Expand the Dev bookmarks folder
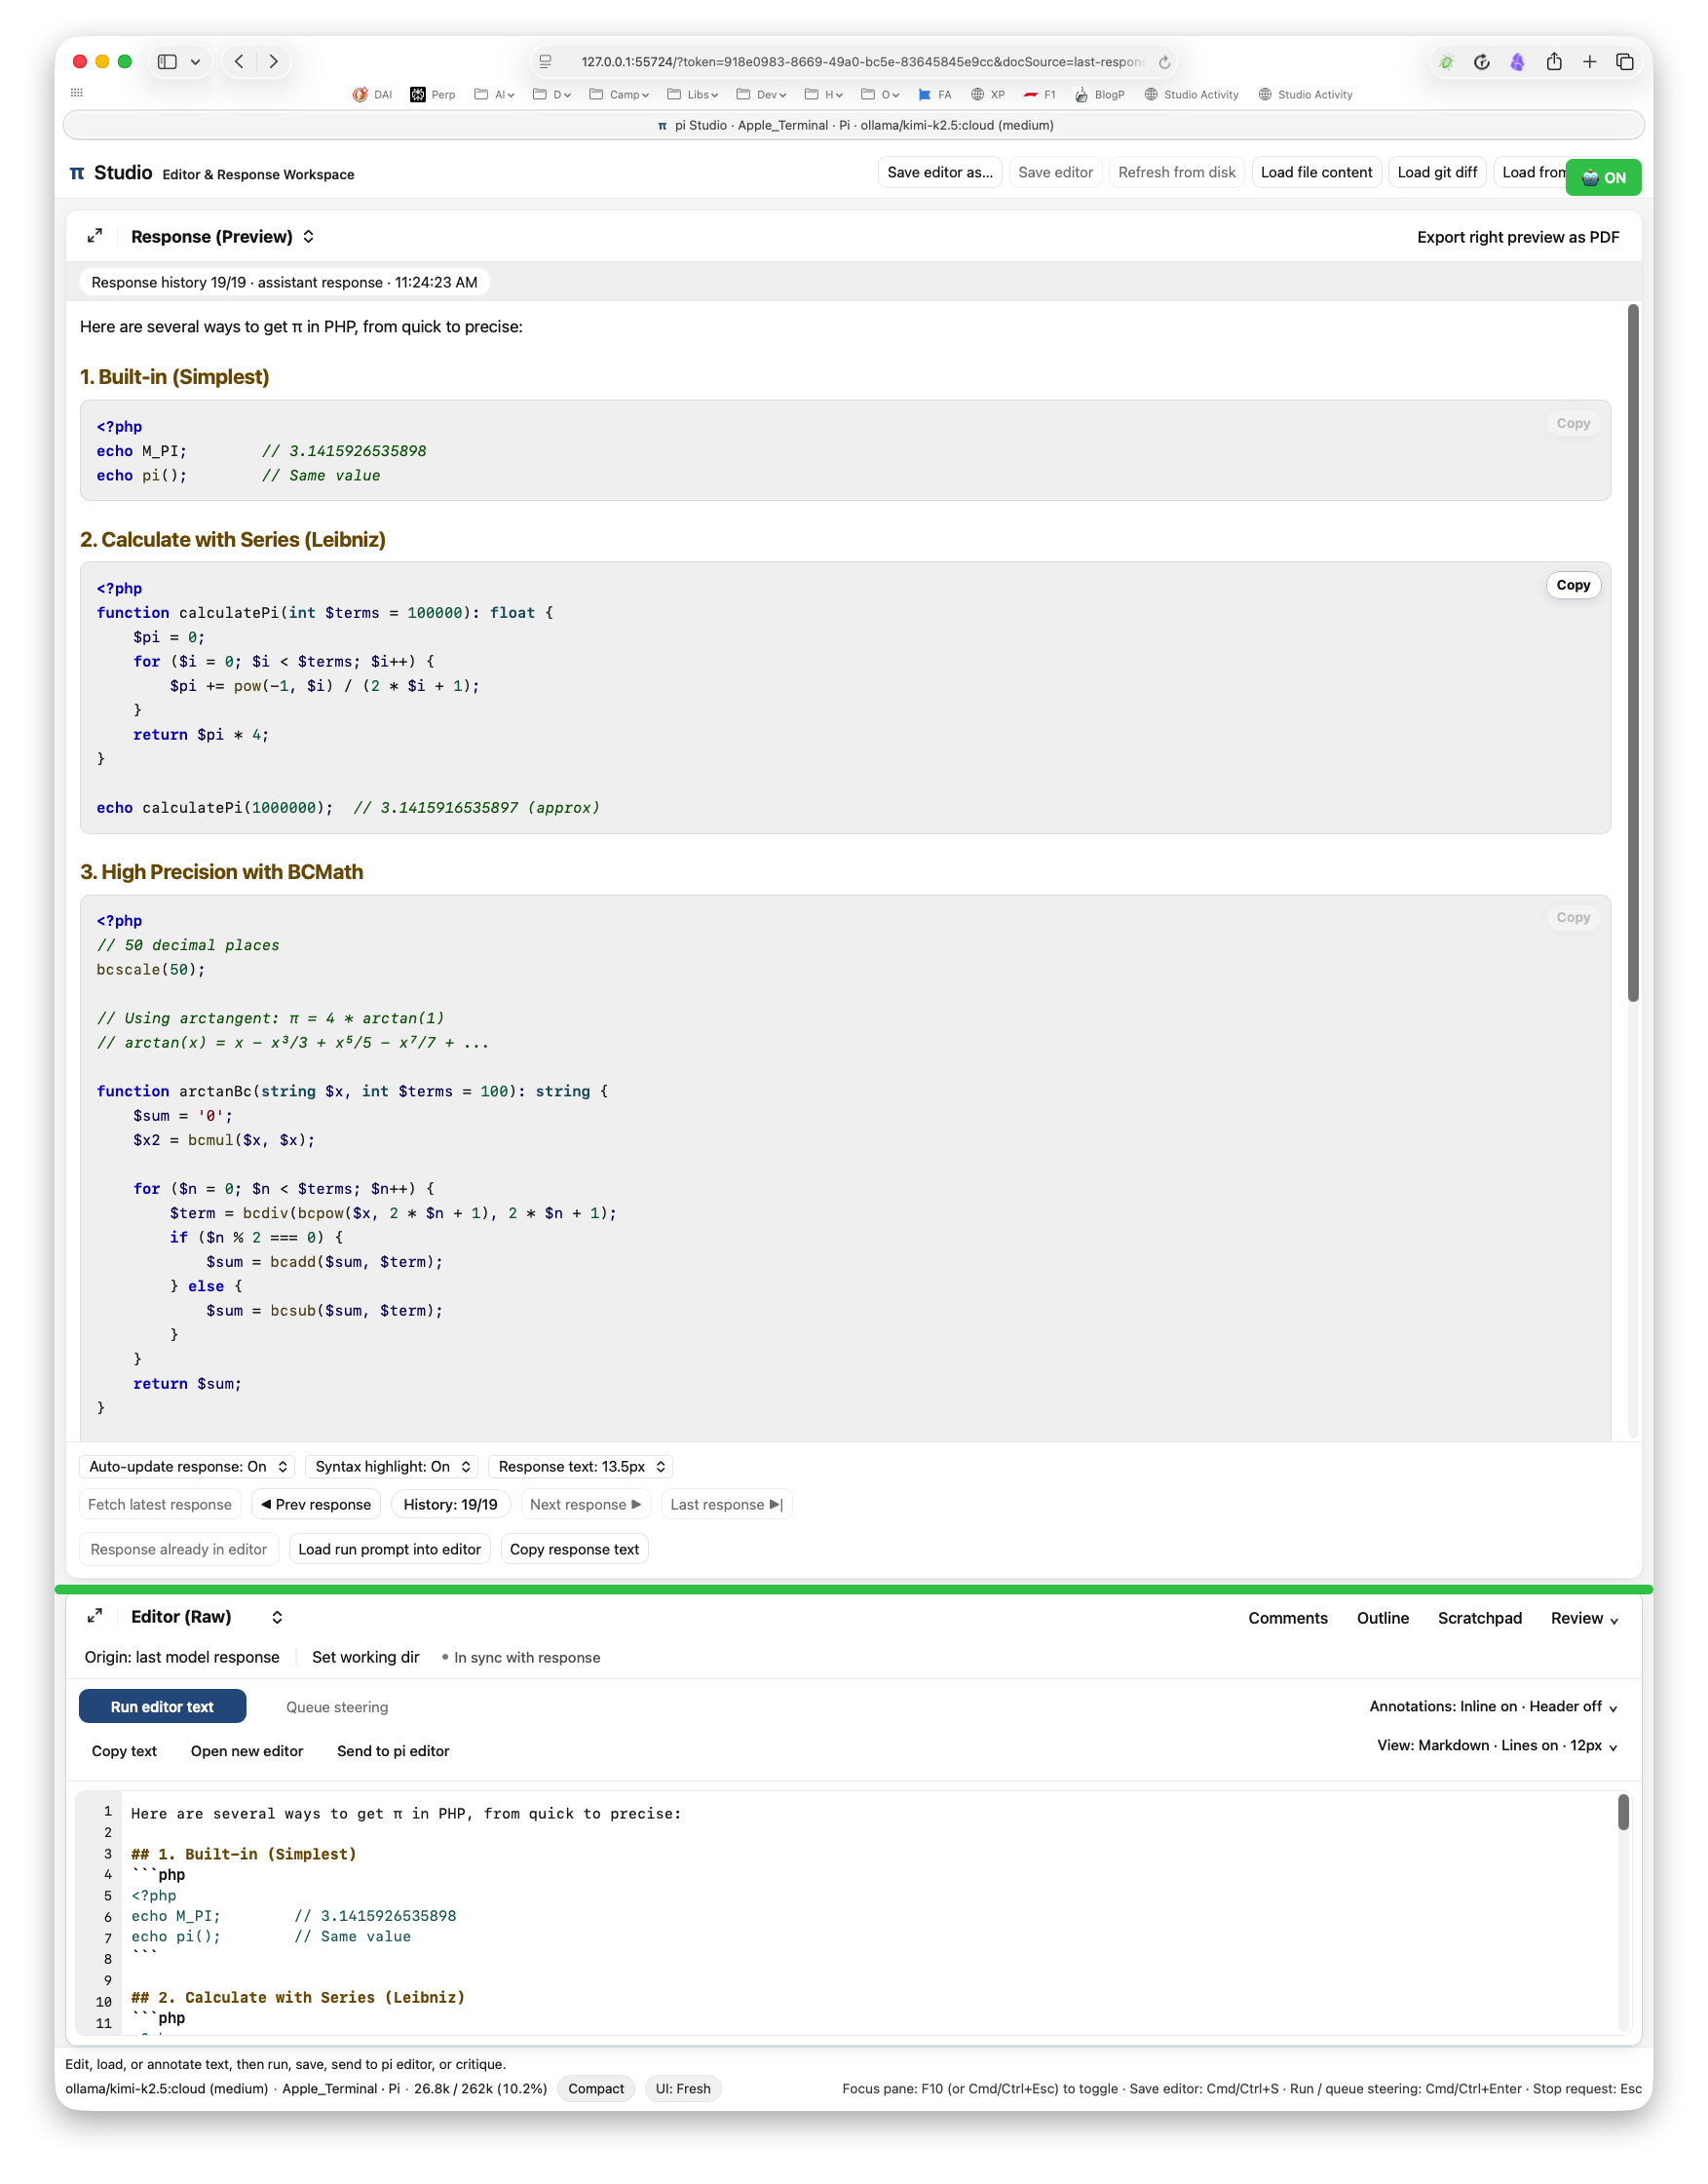The height and width of the screenshot is (2184, 1708). [761, 95]
